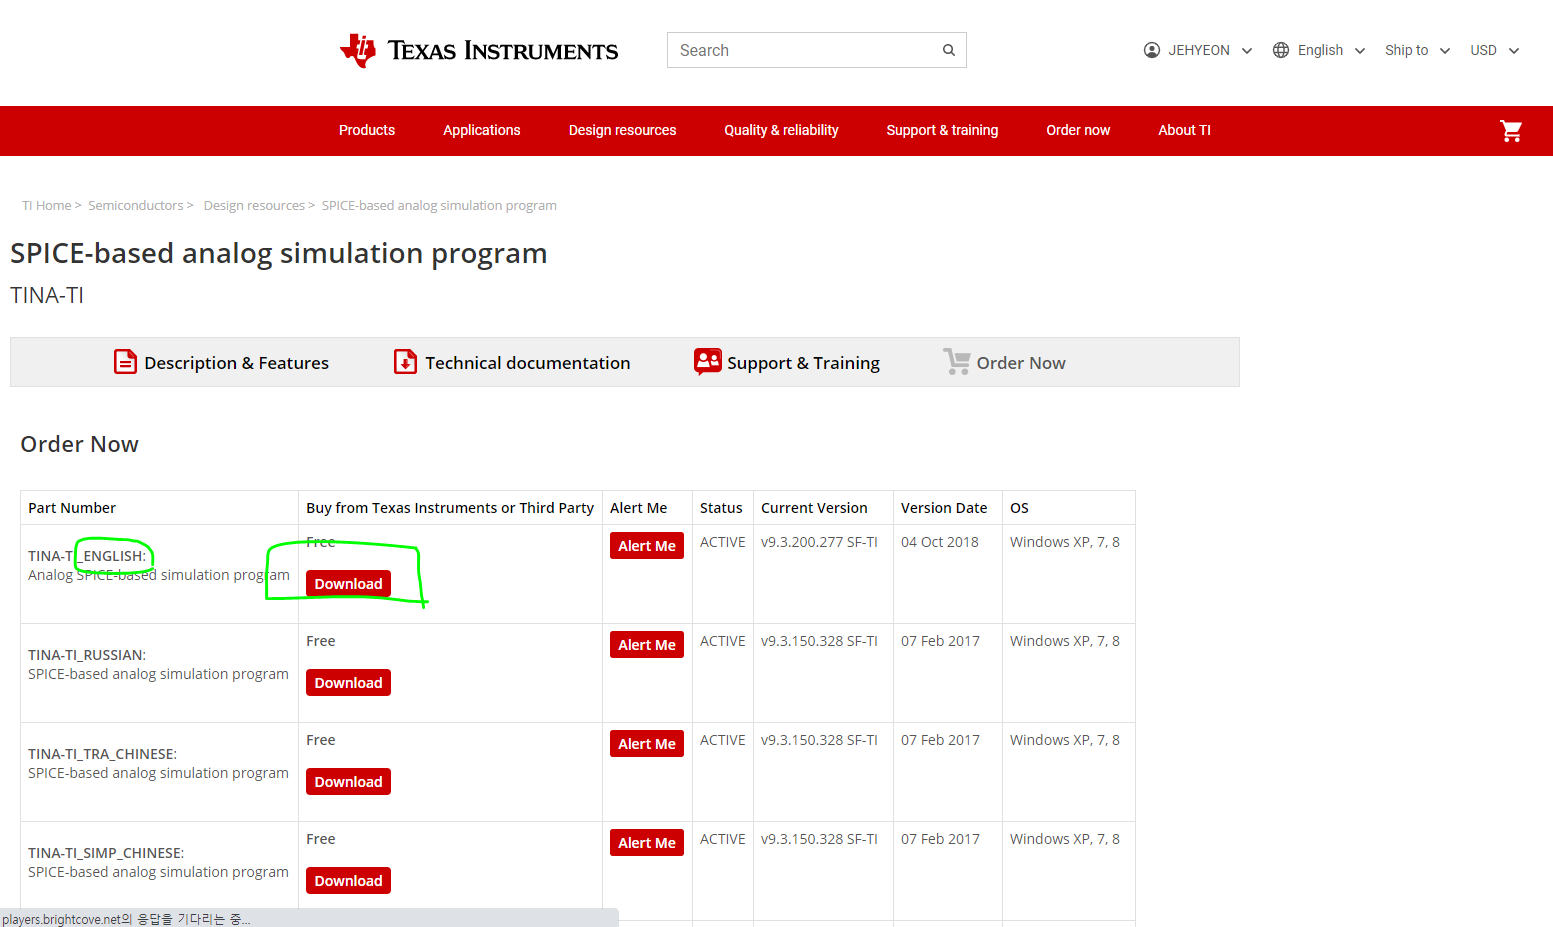
Task: Click Alert Me for TINA-TI_TRA_CHINESE
Action: [647, 744]
